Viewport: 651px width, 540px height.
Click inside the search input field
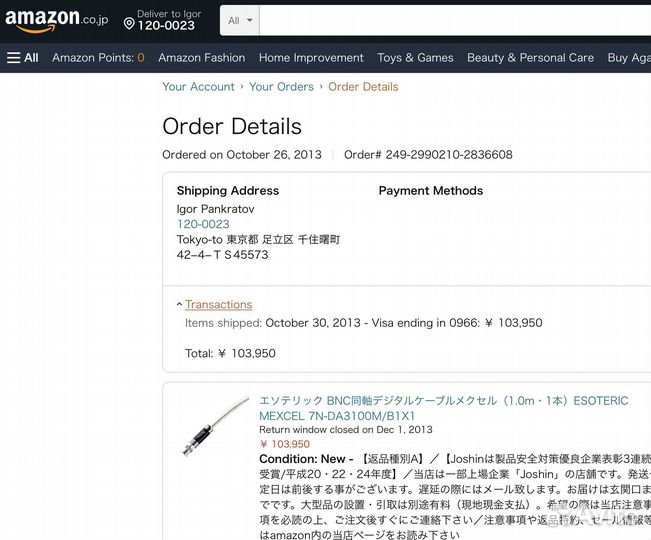[x=455, y=20]
